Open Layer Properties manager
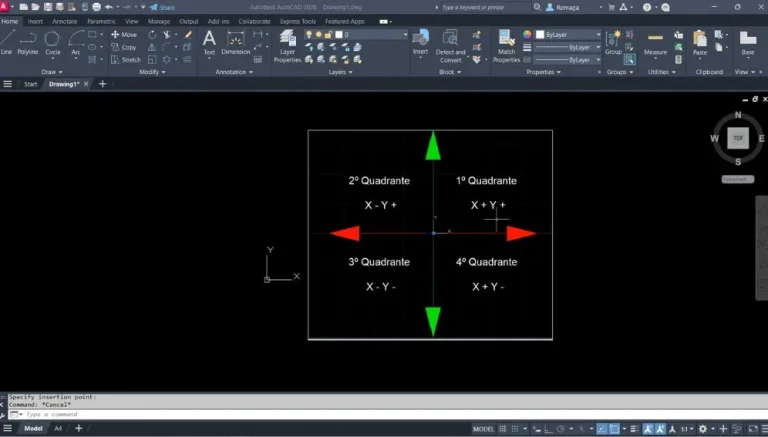This screenshot has width=768, height=437. (x=287, y=46)
